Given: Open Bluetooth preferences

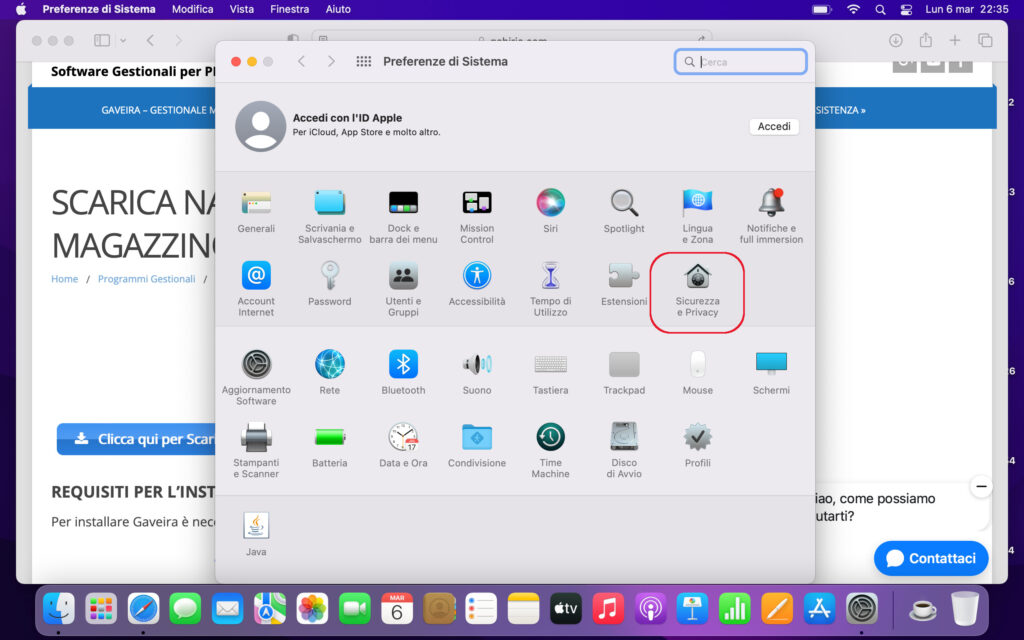Looking at the screenshot, I should click(x=404, y=372).
